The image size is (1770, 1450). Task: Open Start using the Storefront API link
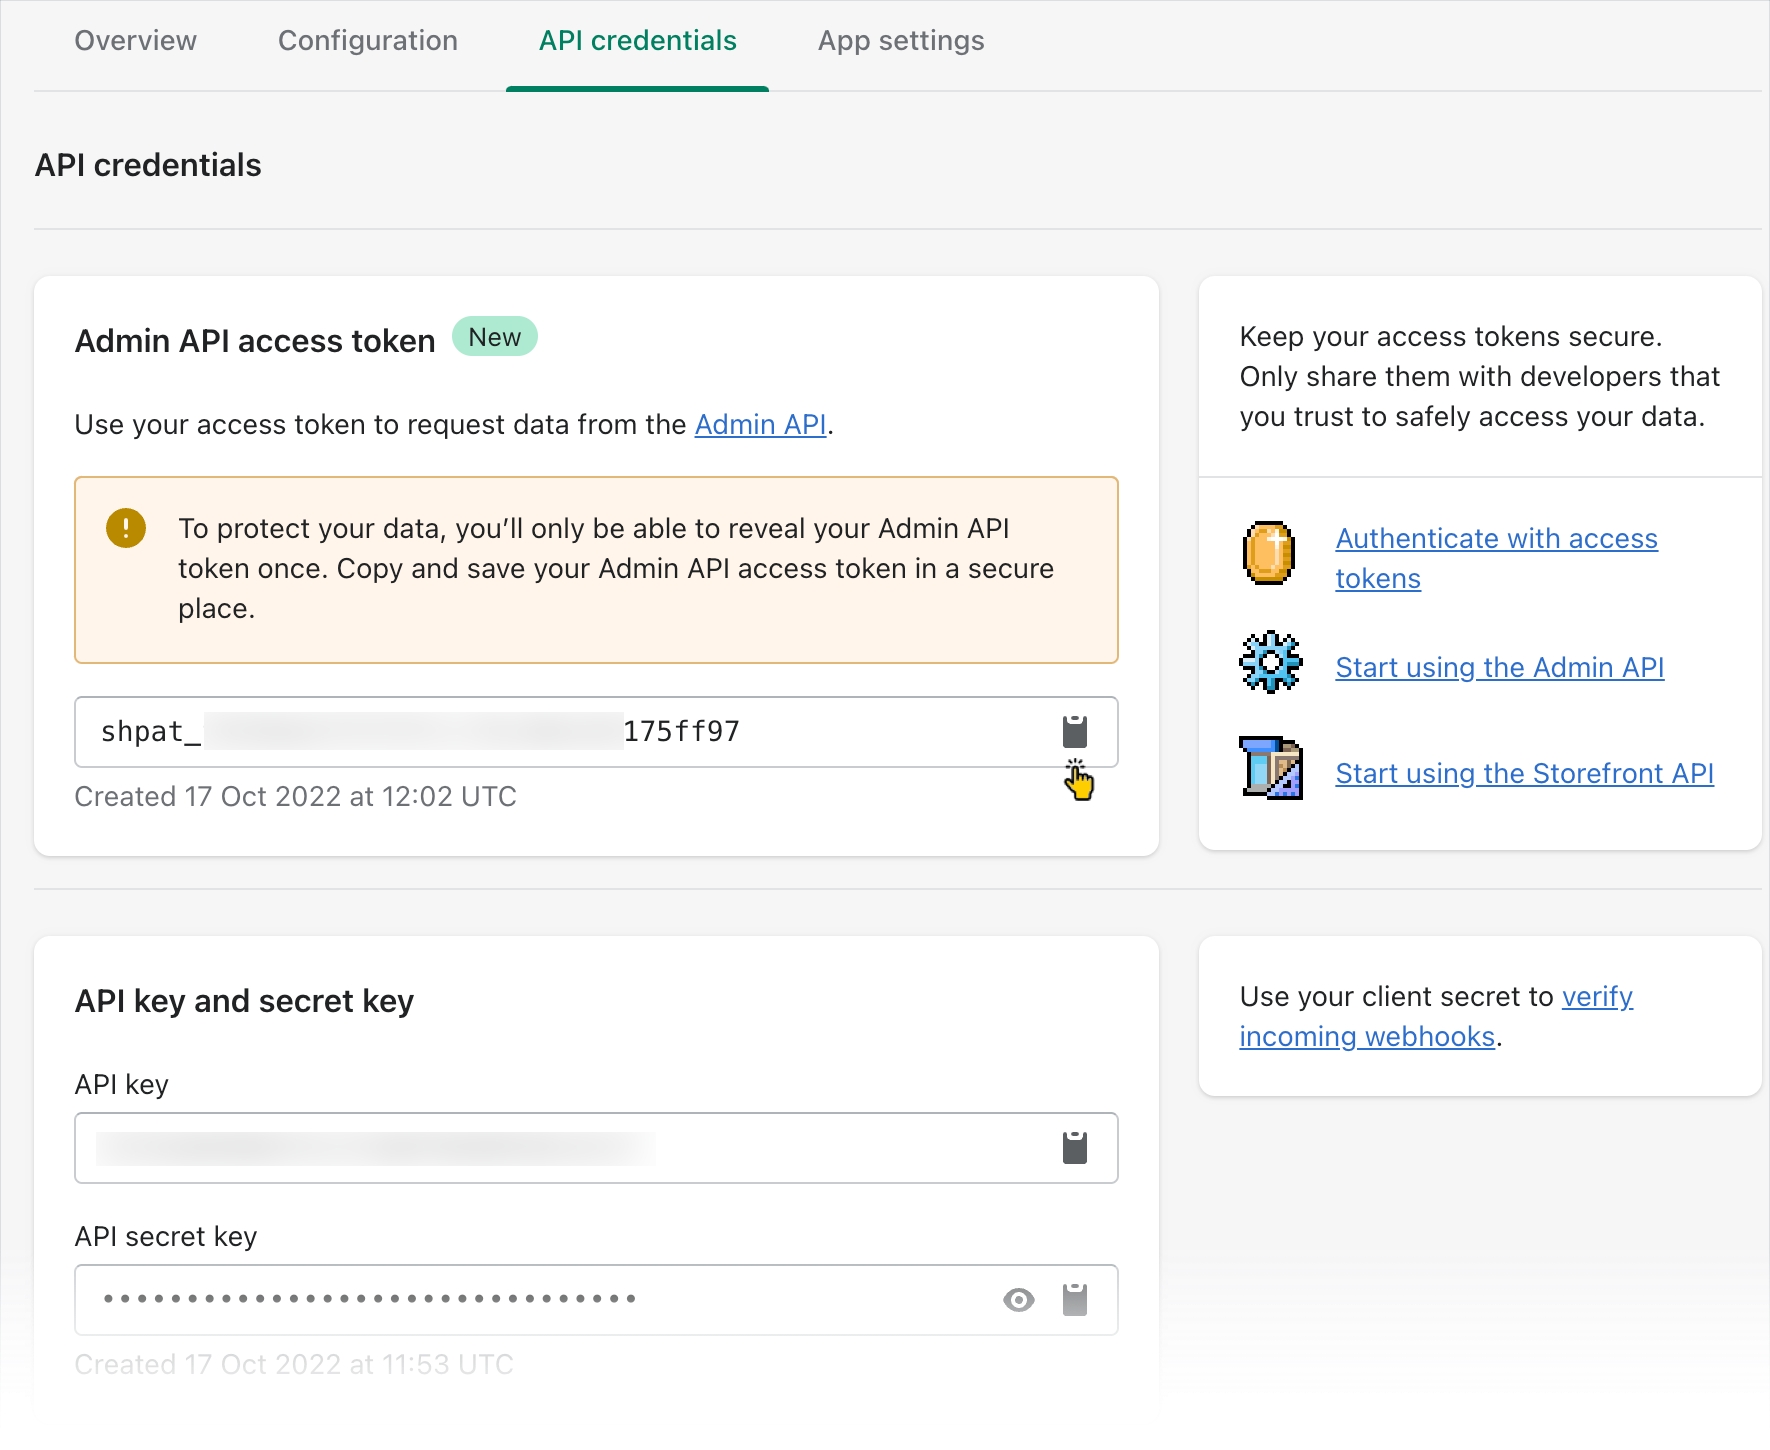1524,773
